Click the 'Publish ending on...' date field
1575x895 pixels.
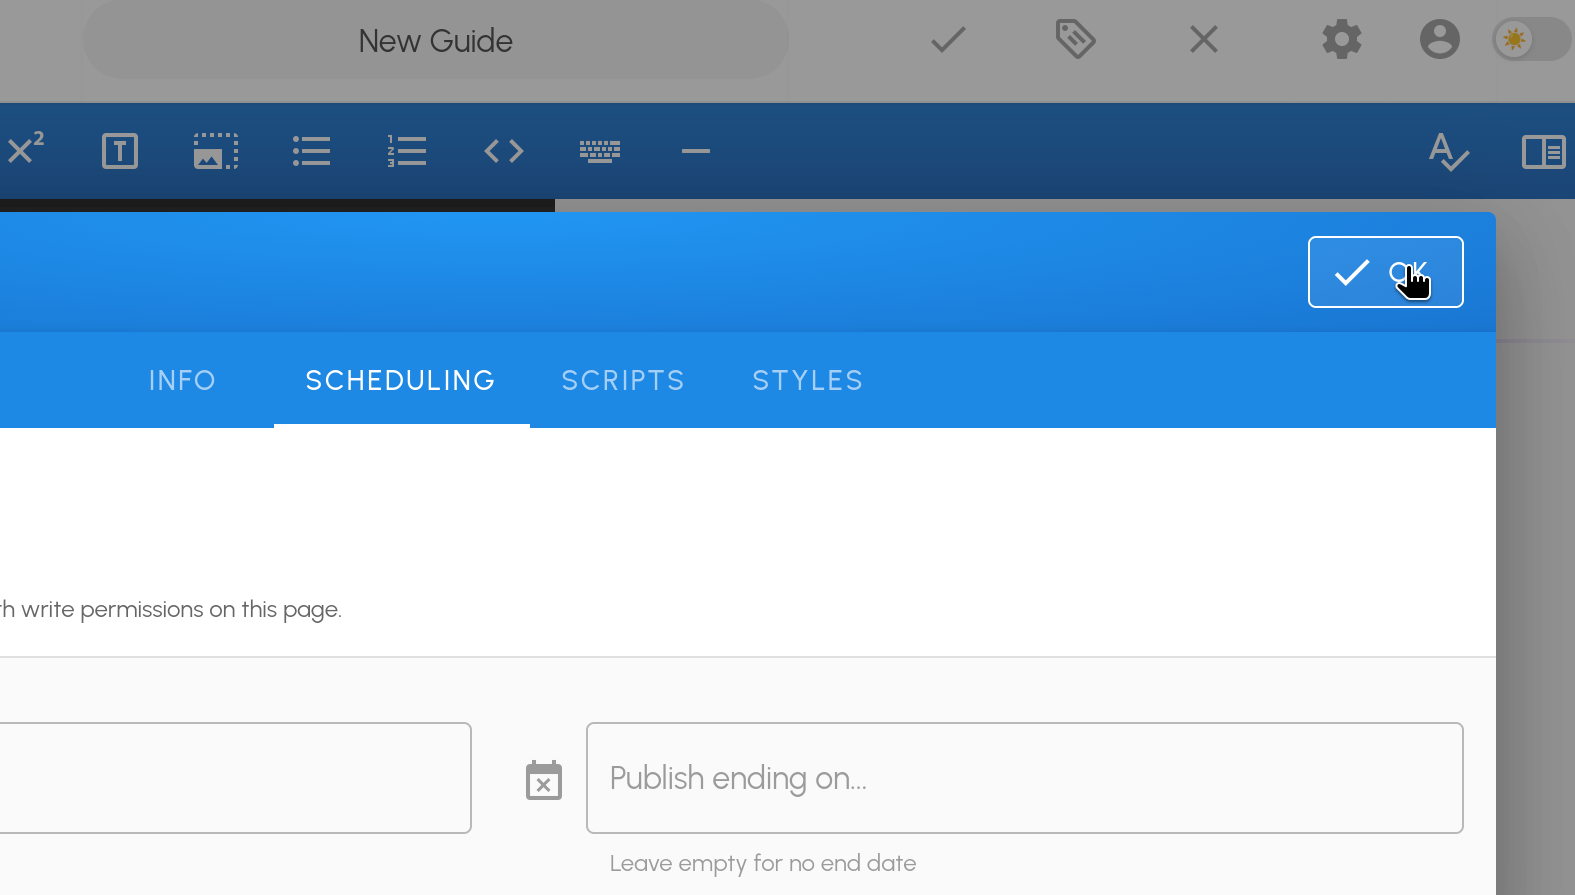(x=1025, y=778)
